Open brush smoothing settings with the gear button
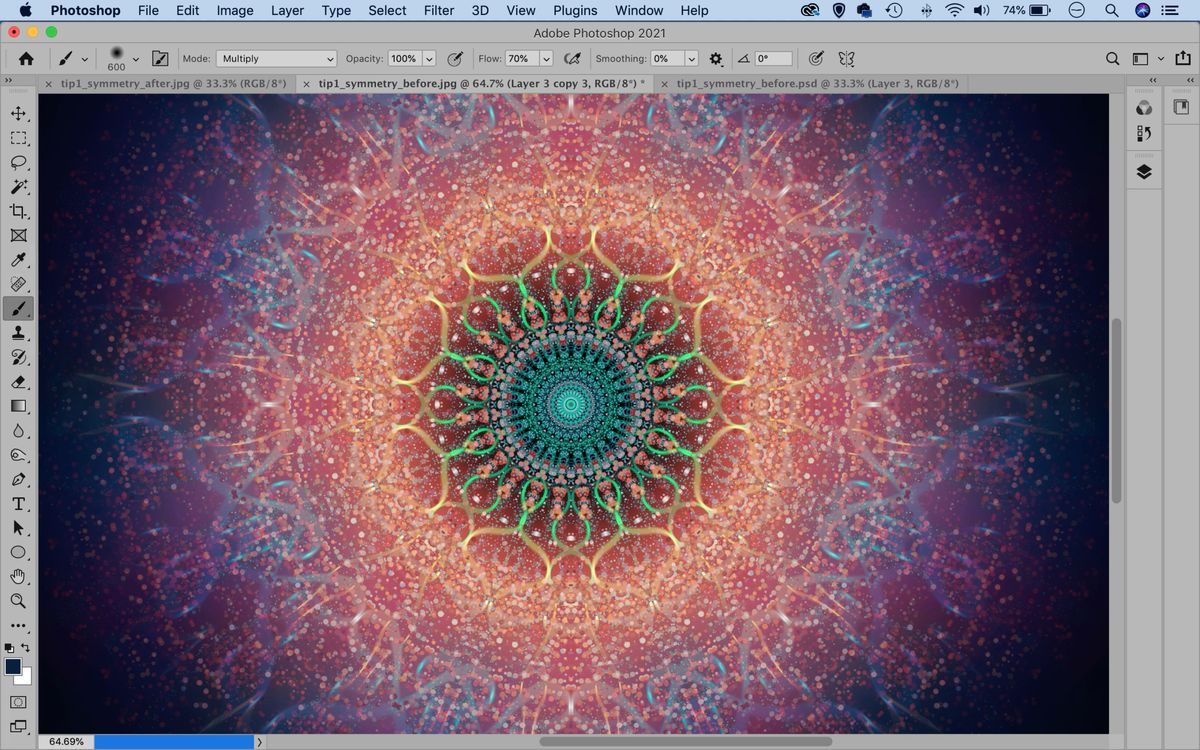Screen dimensions: 1200x750 coord(716,58)
